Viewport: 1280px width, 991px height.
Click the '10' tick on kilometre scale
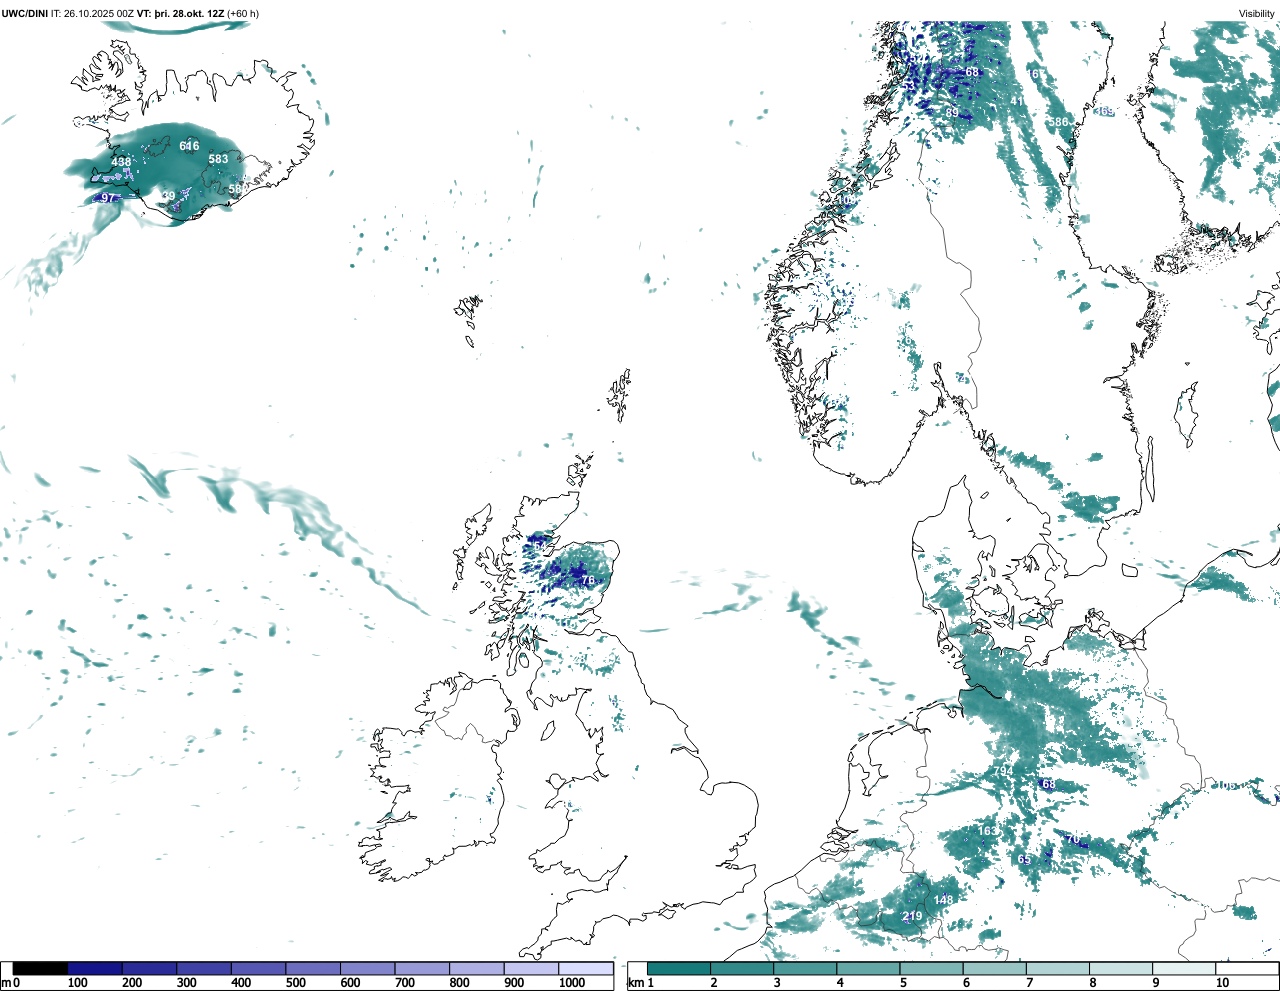pyautogui.click(x=1222, y=983)
